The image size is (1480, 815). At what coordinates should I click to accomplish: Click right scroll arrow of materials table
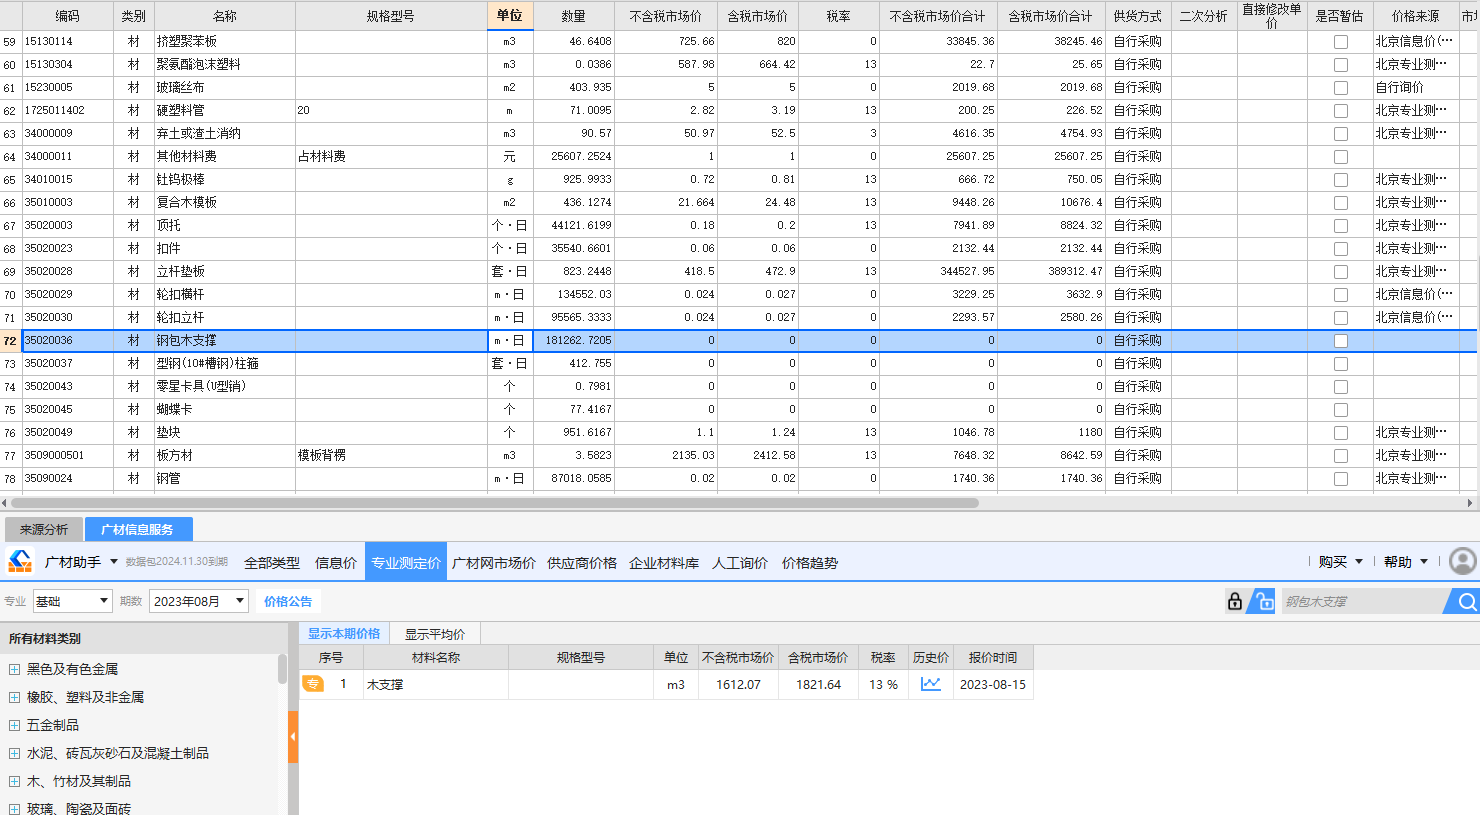(x=1470, y=503)
